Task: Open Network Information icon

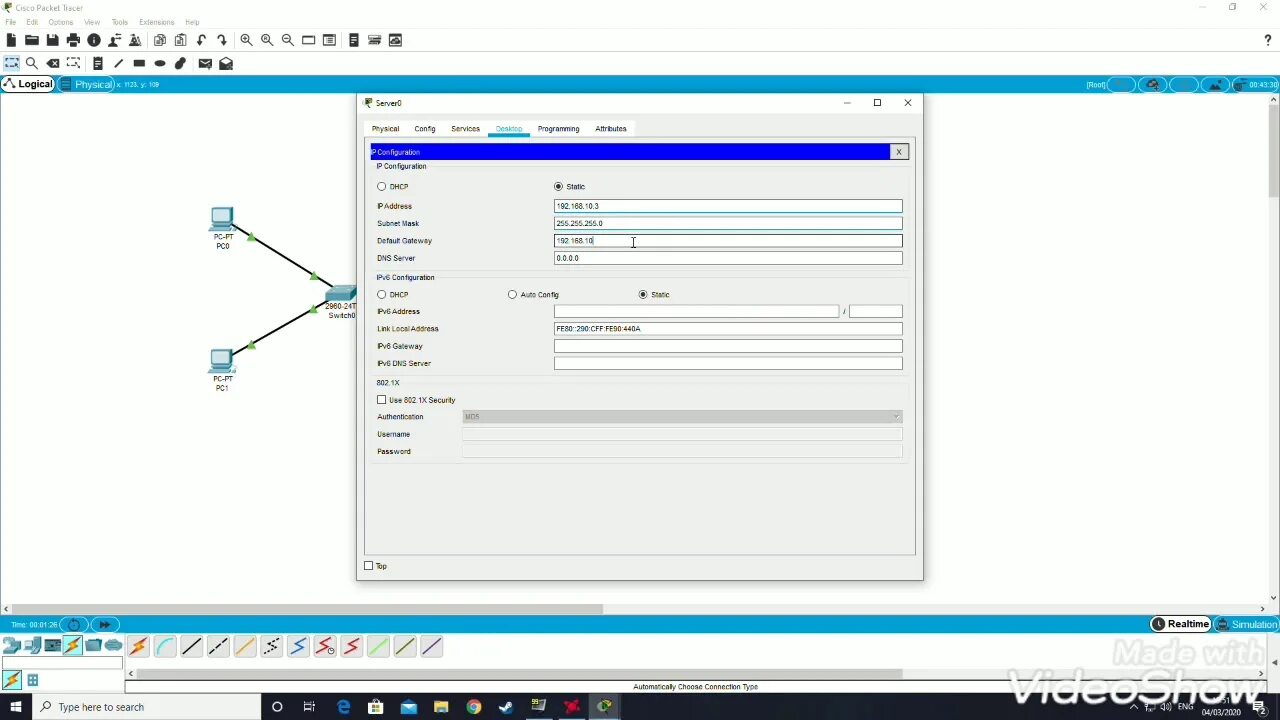Action: 94,40
